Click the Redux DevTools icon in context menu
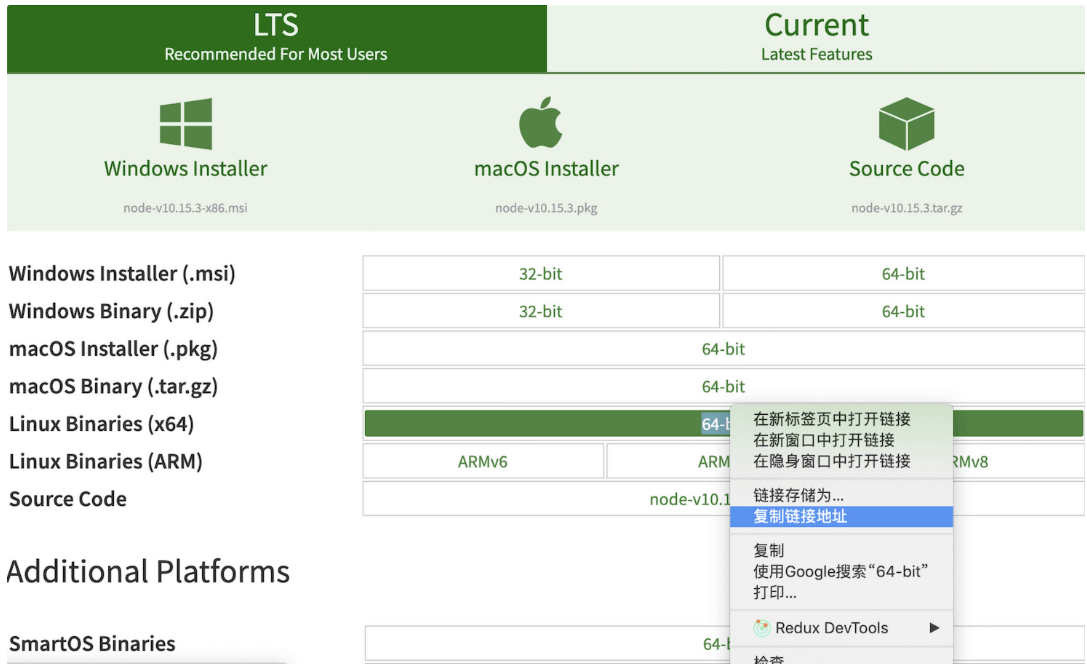This screenshot has width=1087, height=664. (762, 628)
